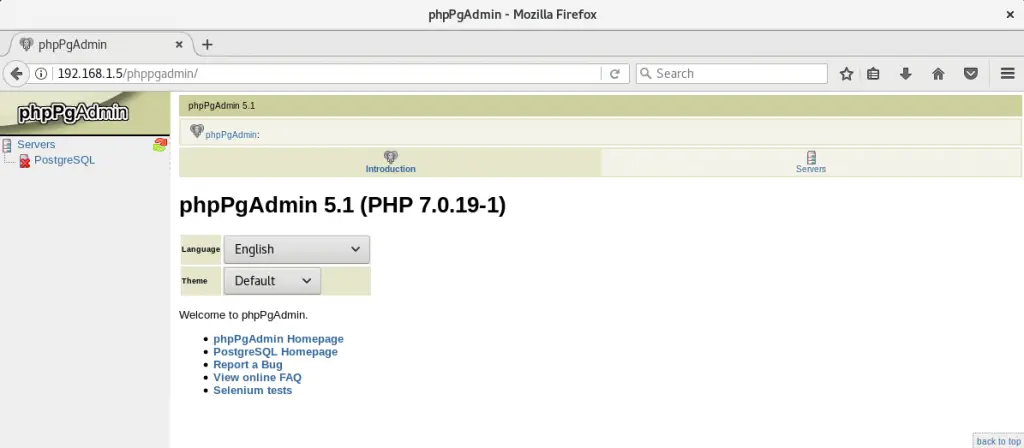The height and width of the screenshot is (448, 1024).
Task: Open the Report a Bug link
Action: tap(248, 364)
